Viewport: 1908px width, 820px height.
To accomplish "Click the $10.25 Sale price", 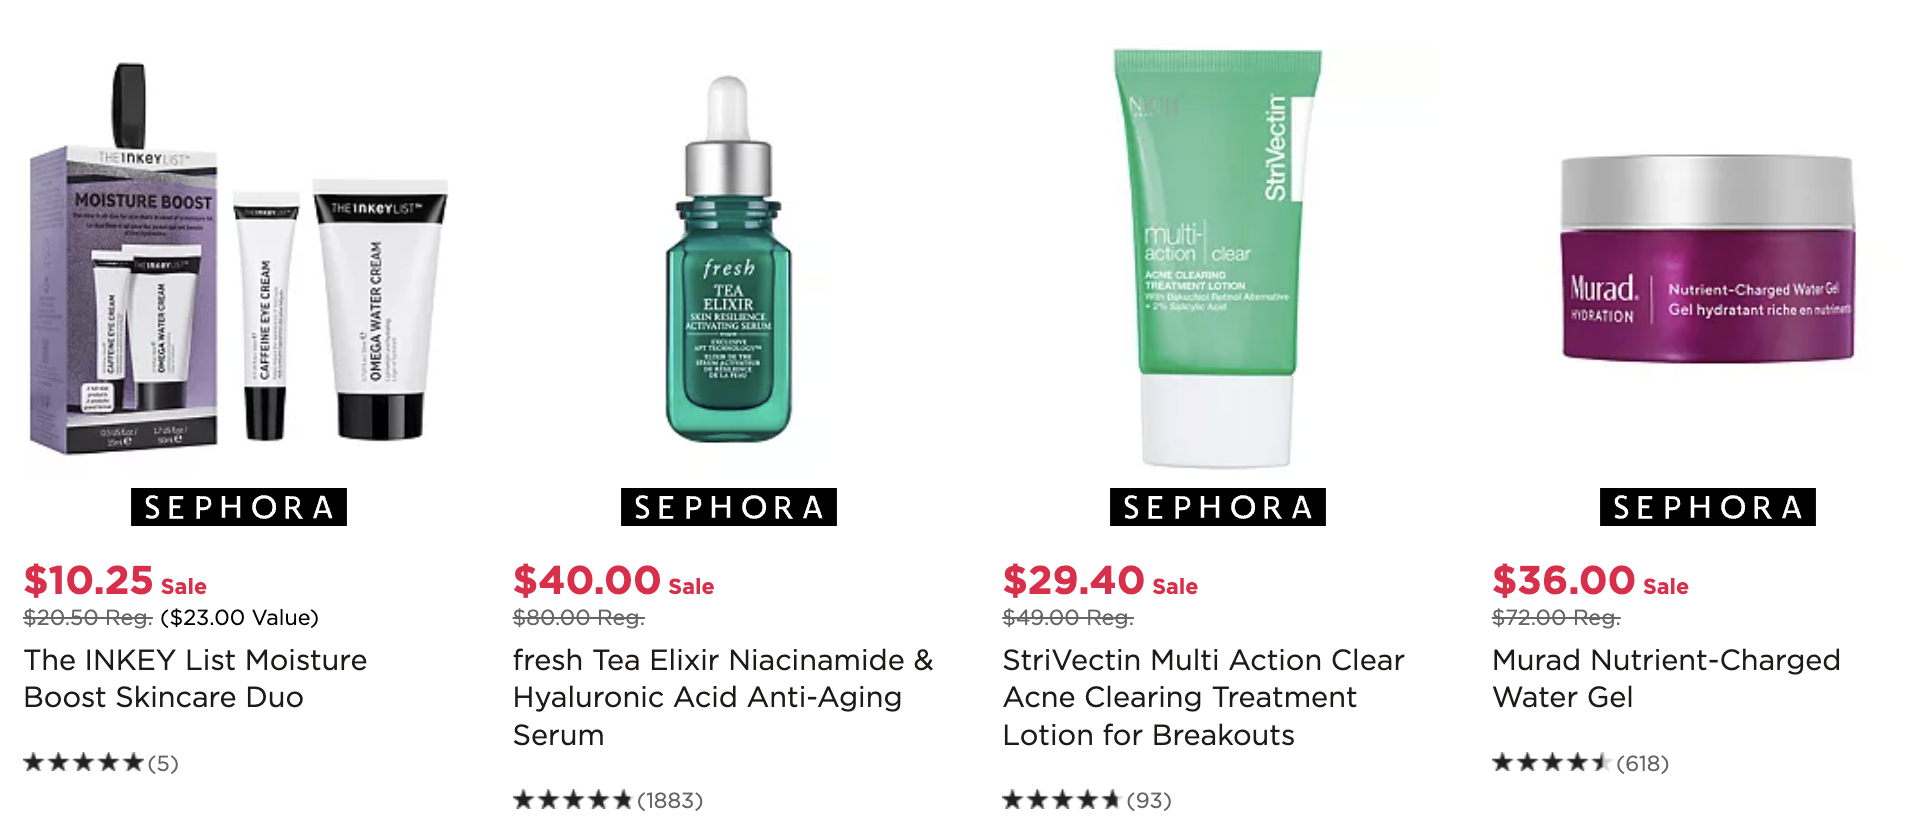I will click(115, 581).
